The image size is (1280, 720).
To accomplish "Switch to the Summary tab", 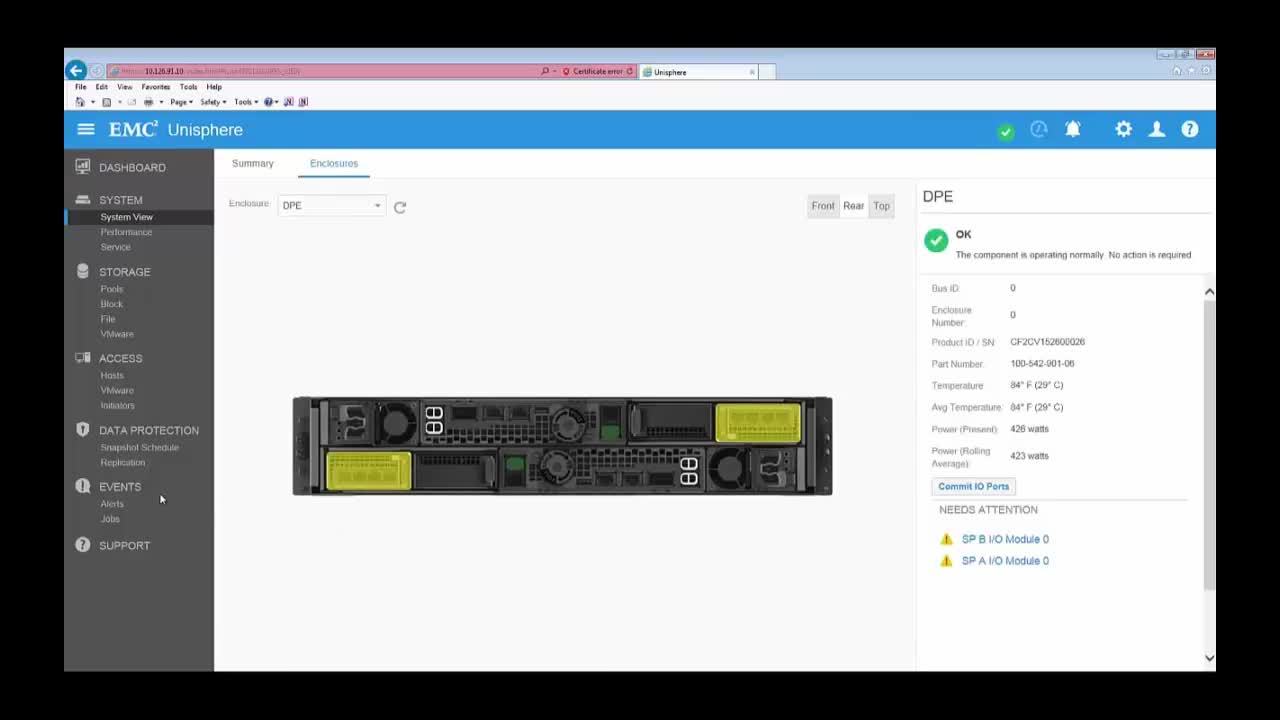I will [253, 163].
